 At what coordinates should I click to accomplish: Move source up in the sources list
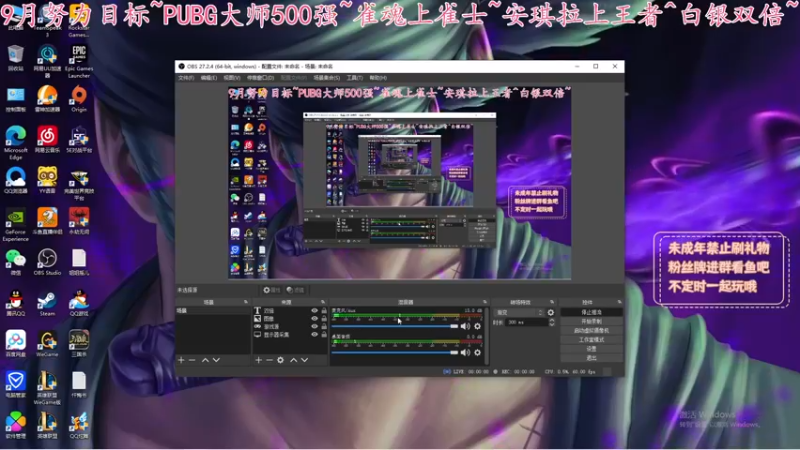[x=293, y=360]
